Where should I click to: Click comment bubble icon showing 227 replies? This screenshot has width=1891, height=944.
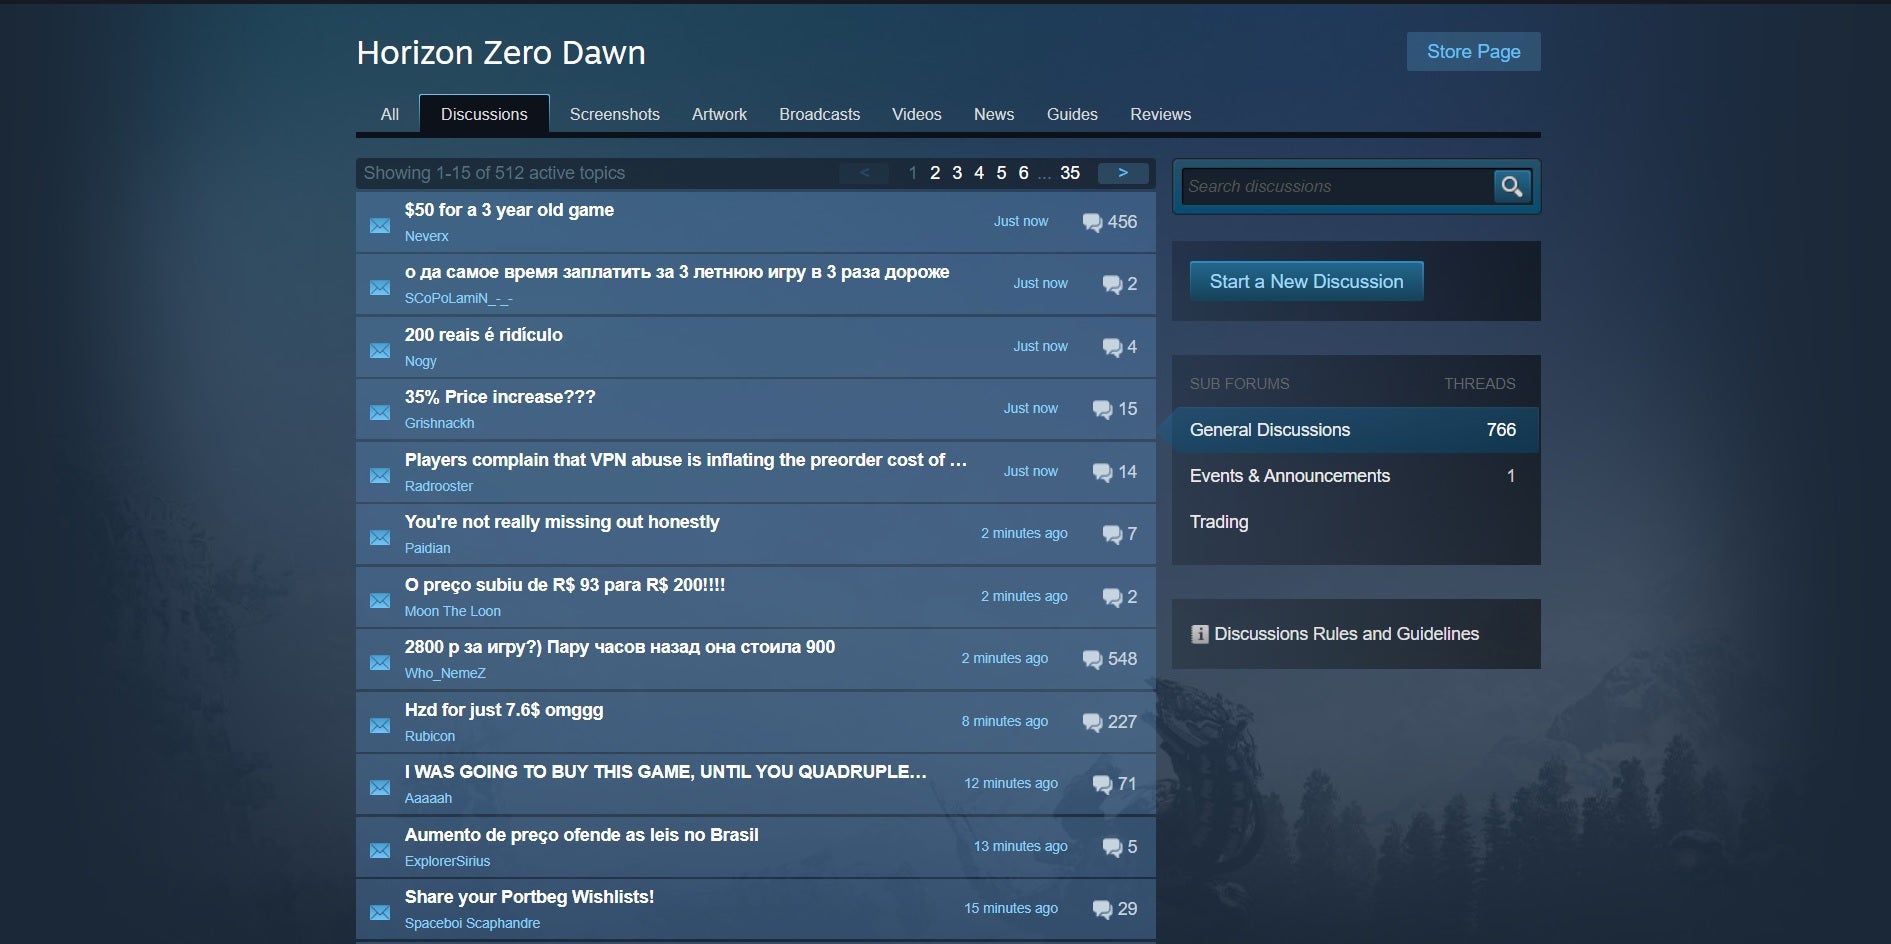1092,722
